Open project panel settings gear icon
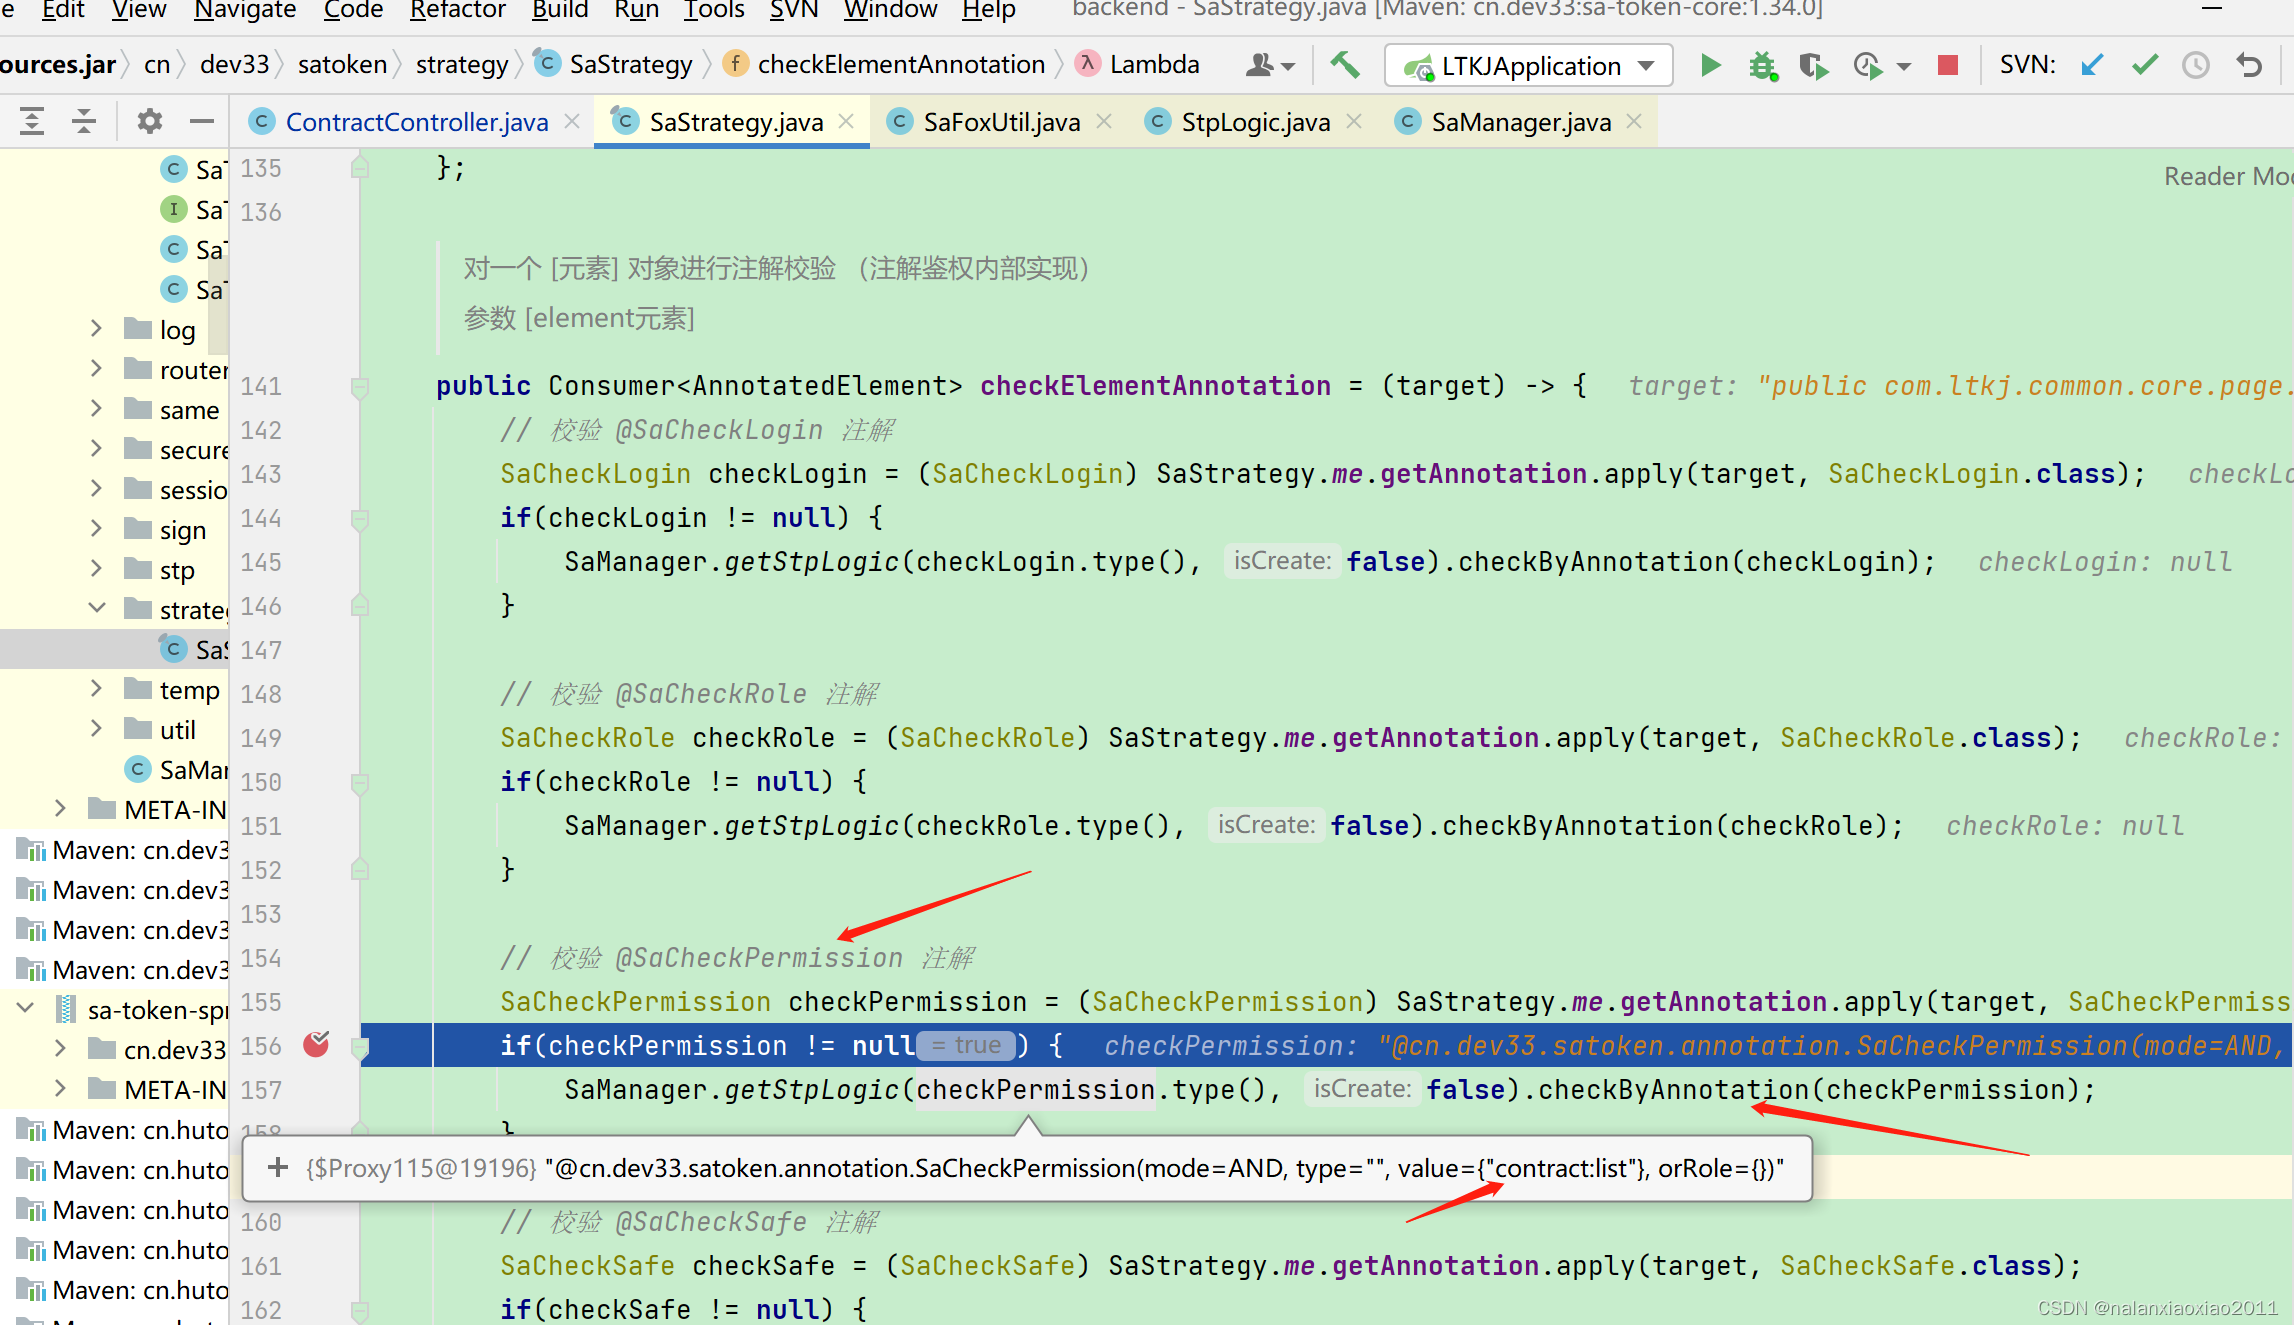This screenshot has height=1325, width=2294. tap(149, 122)
